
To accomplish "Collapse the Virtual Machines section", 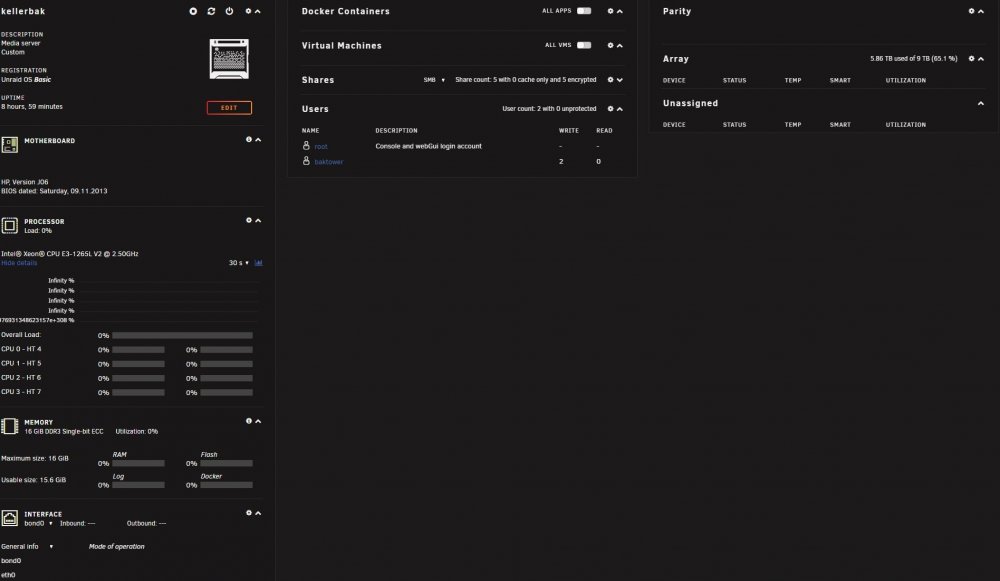I will coord(620,45).
